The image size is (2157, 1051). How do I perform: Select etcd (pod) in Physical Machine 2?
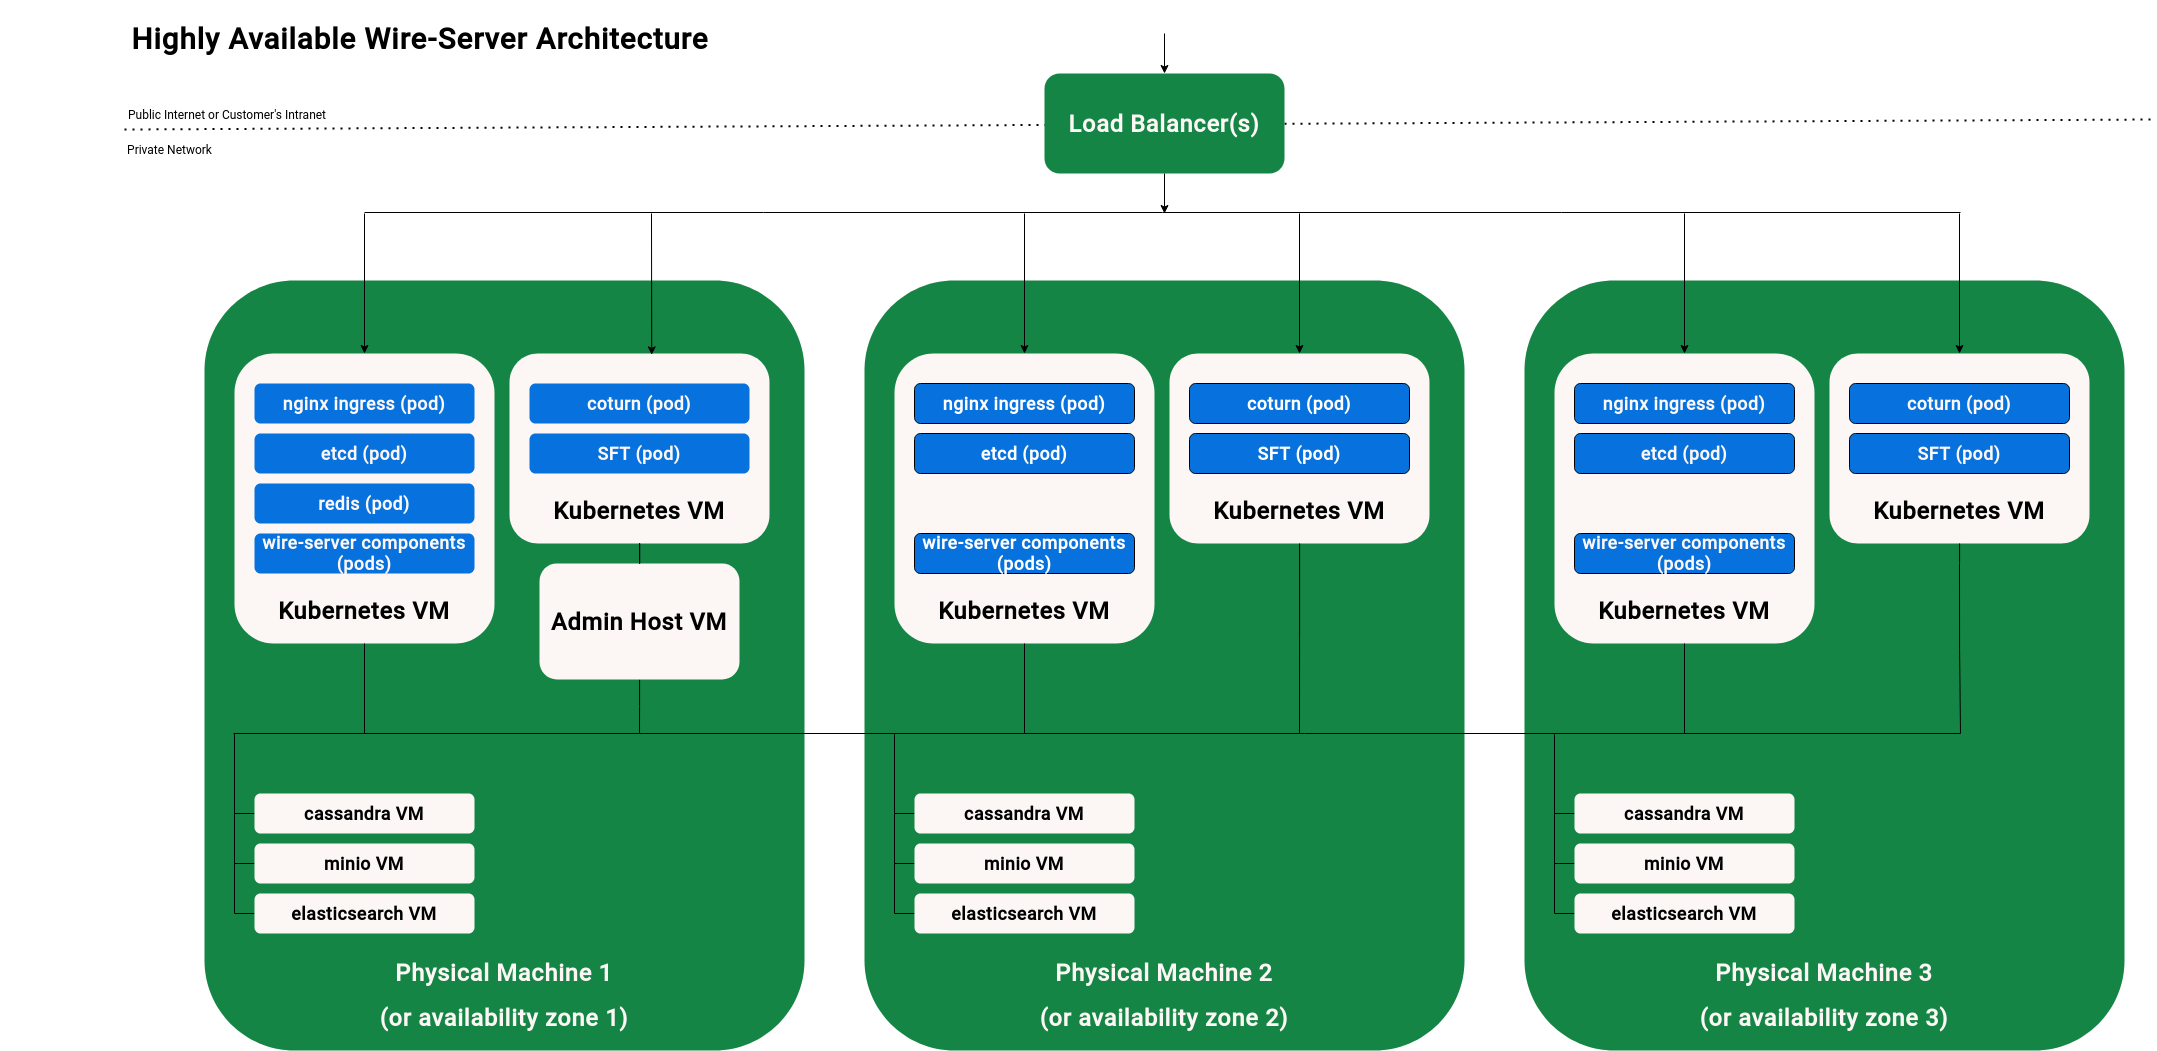pyautogui.click(x=1024, y=453)
